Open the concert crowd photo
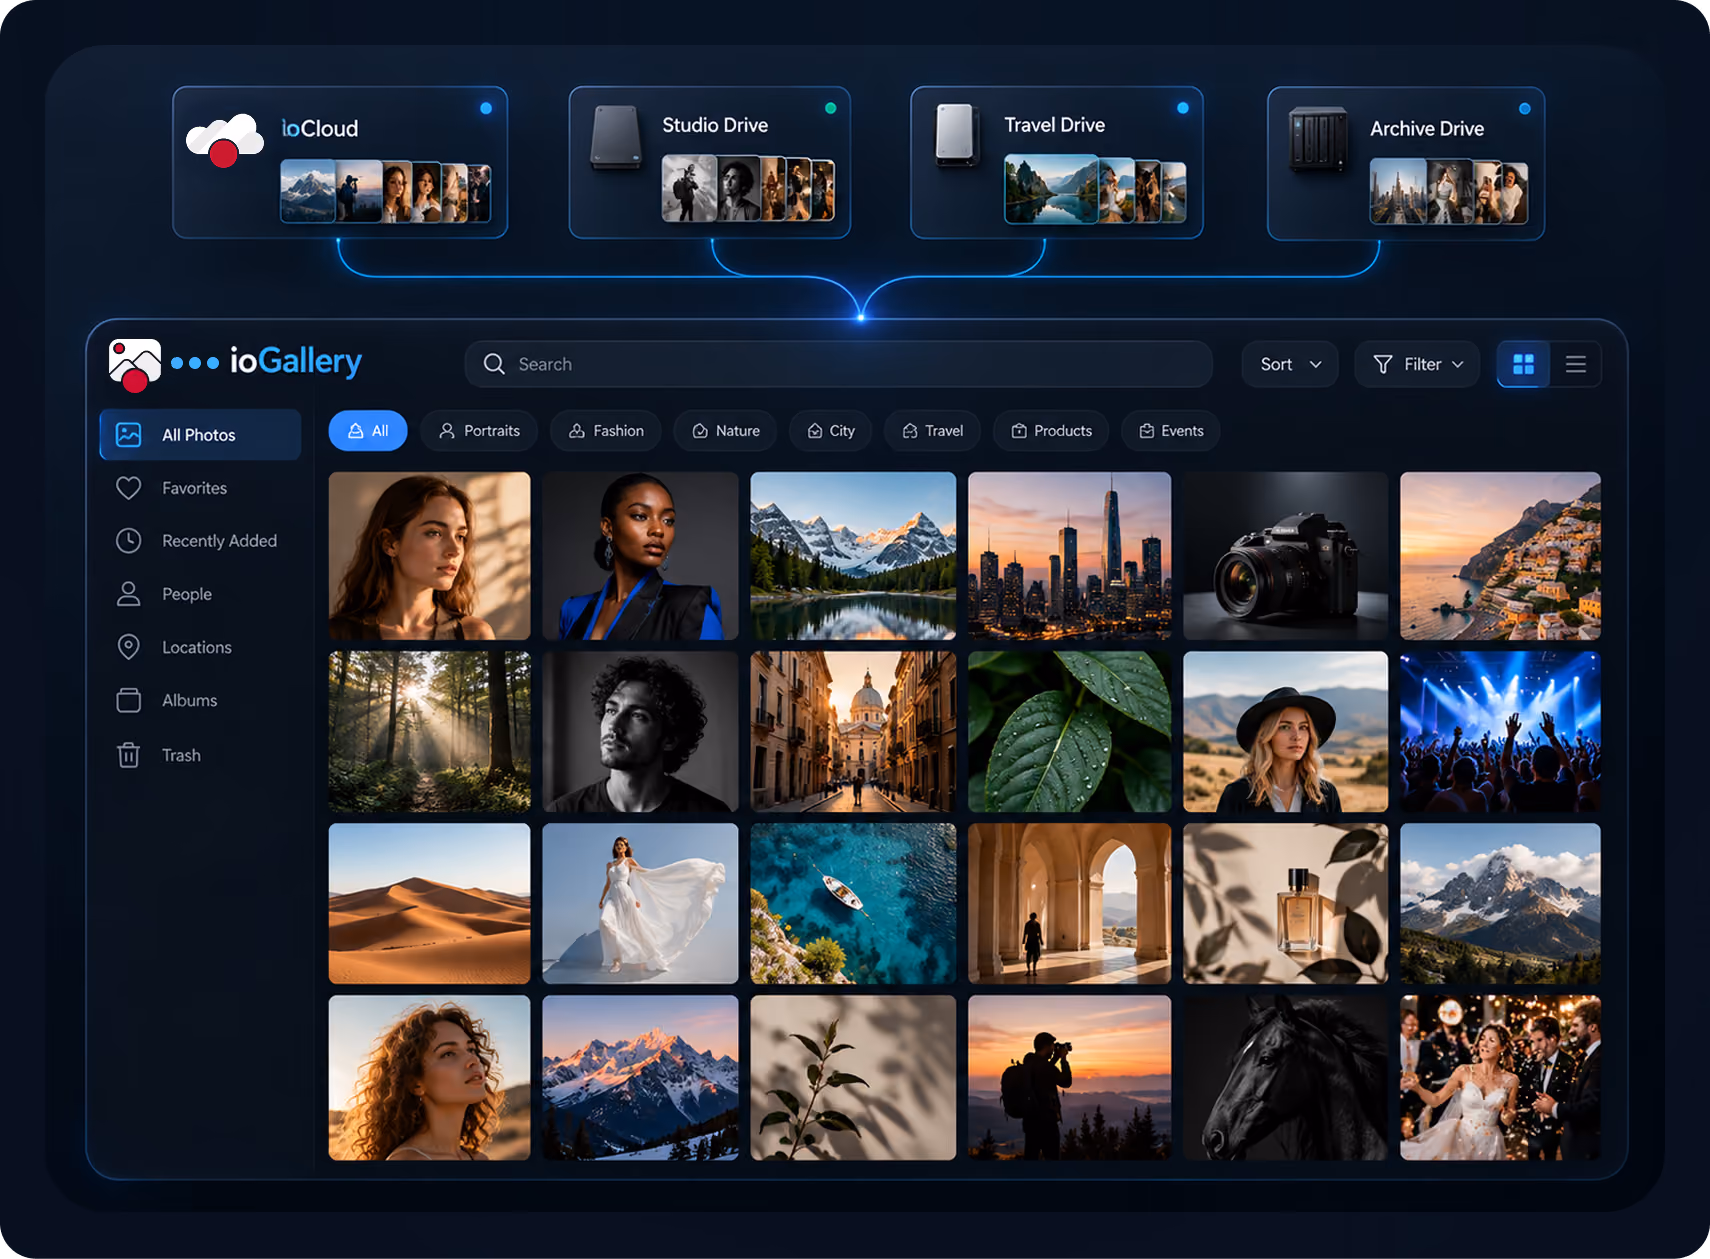The height and width of the screenshot is (1259, 1710). 1500,732
